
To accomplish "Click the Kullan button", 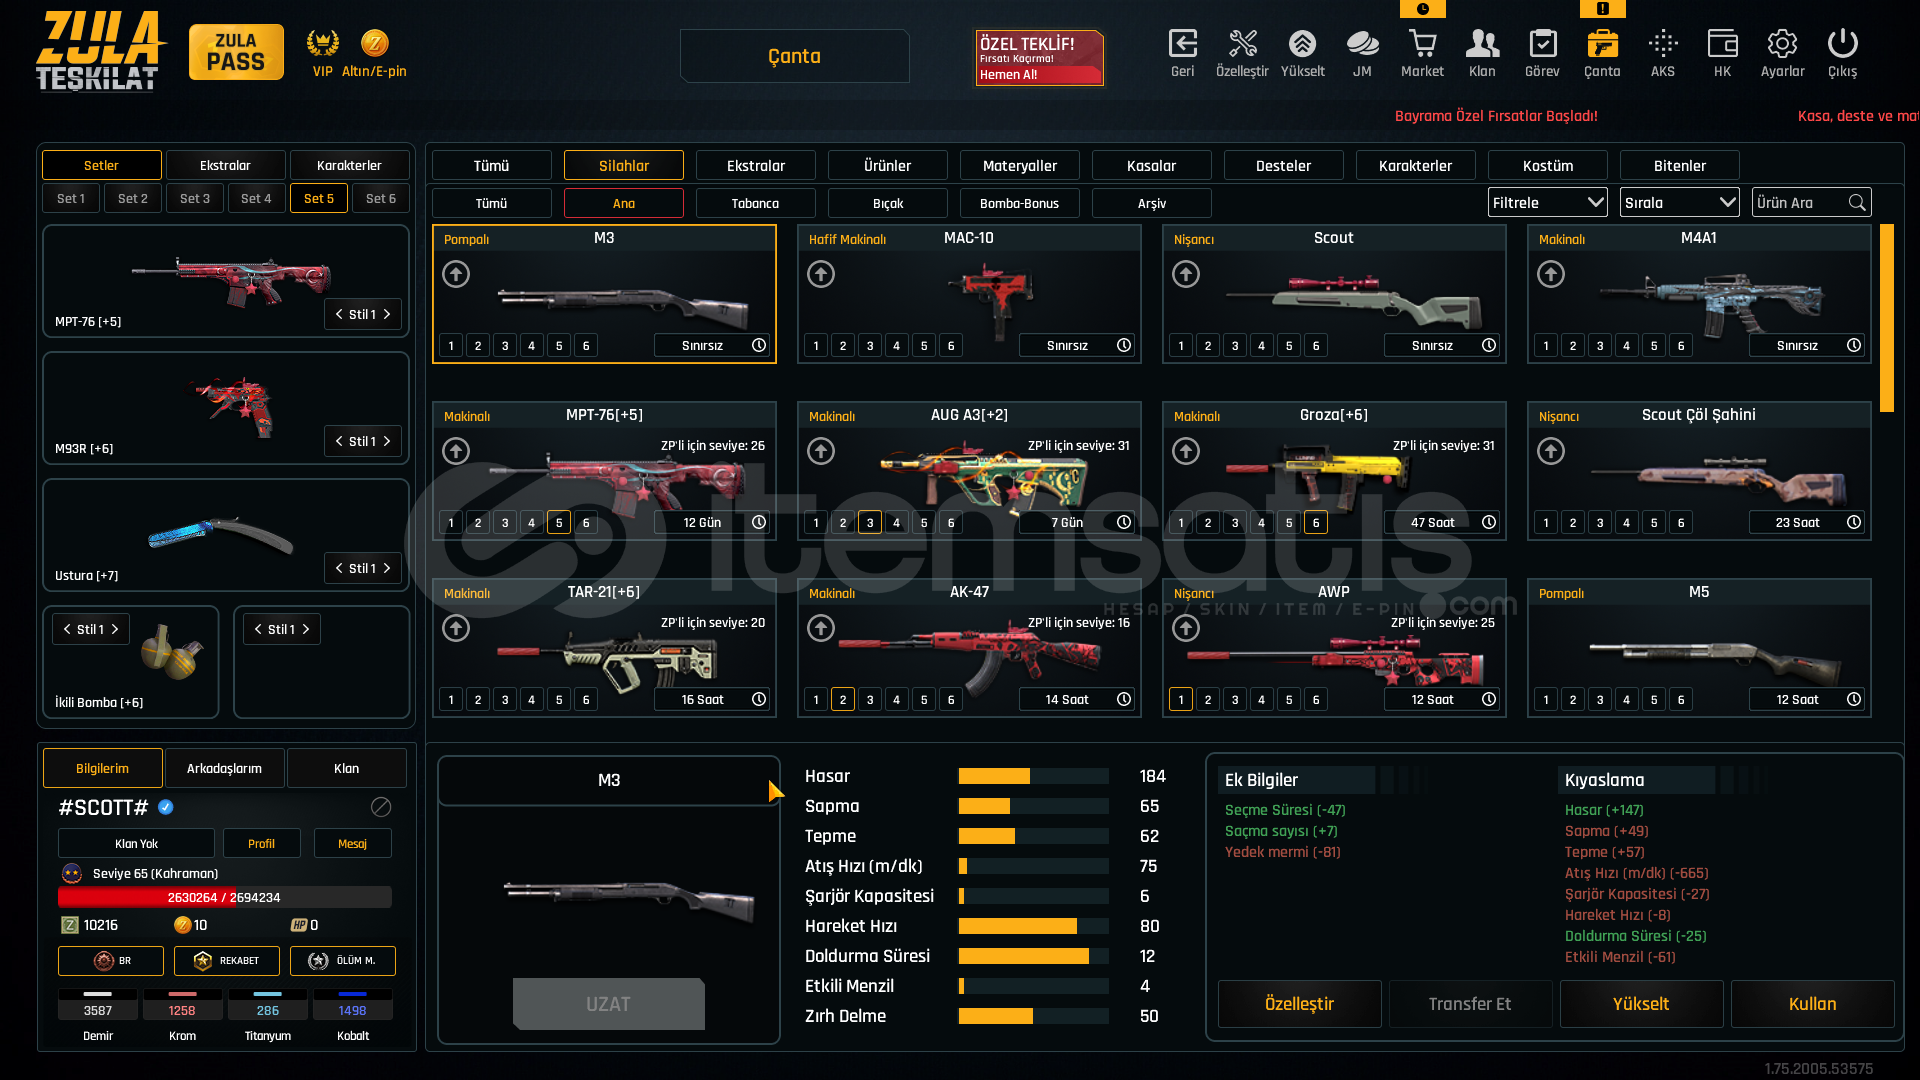I will [x=1813, y=1004].
